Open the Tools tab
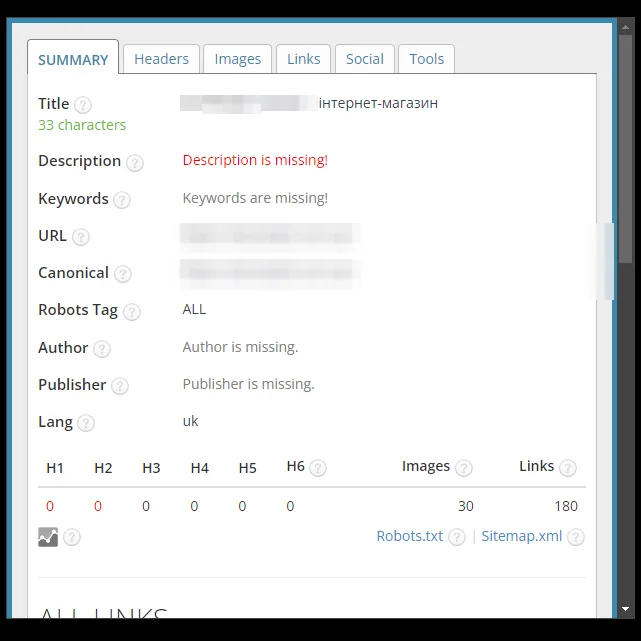 pos(426,59)
